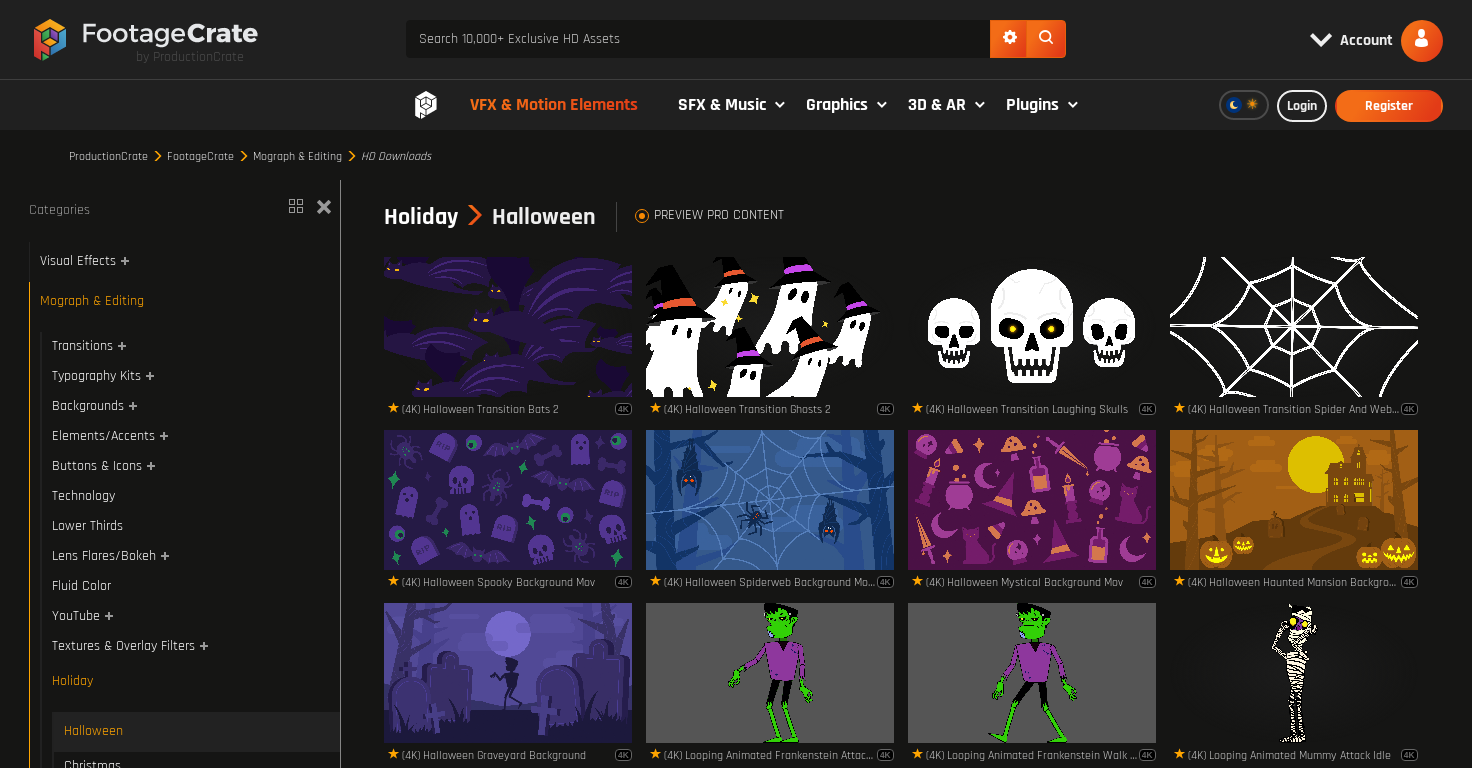Open Halloween Transition Spider And Web thumbnail
The height and width of the screenshot is (768, 1472).
tap(1294, 327)
